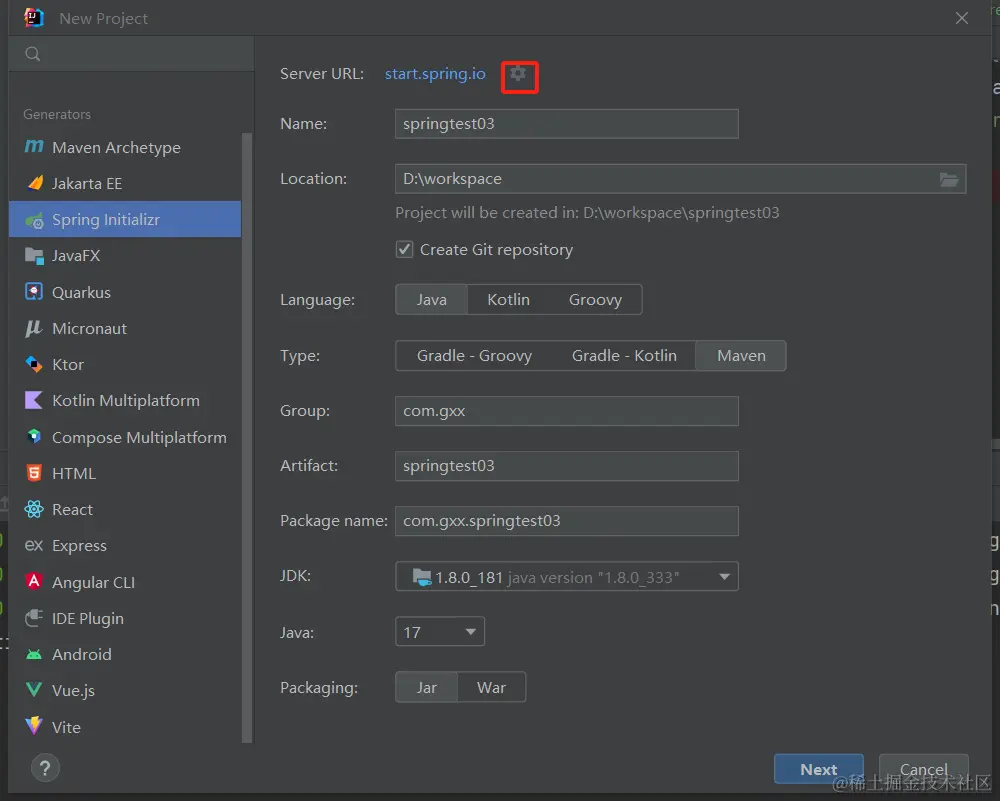Viewport: 1000px width, 801px height.
Task: Select Kotlin as the language
Action: coord(508,299)
